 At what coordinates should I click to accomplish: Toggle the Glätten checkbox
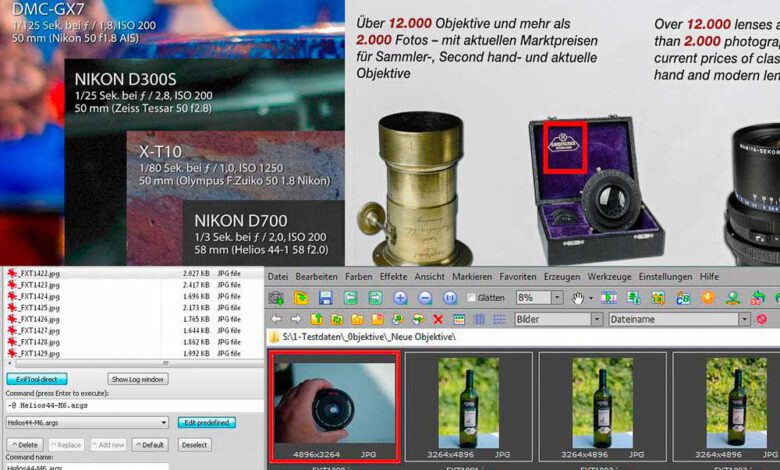471,298
